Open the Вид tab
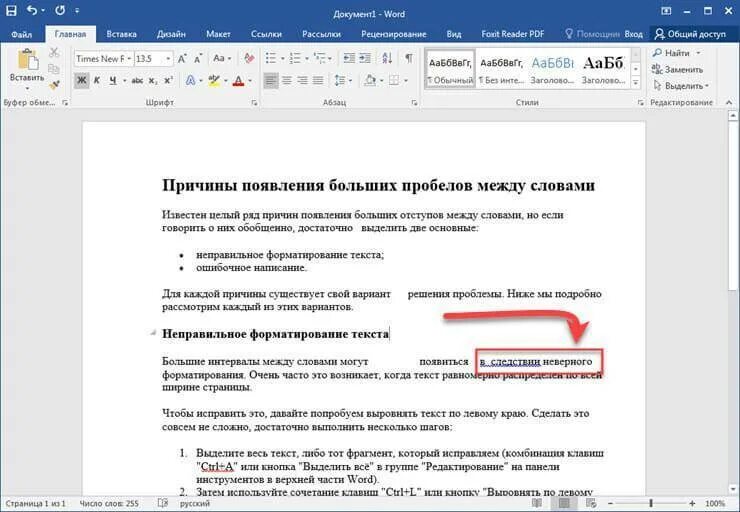The width and height of the screenshot is (740, 512). pyautogui.click(x=454, y=34)
